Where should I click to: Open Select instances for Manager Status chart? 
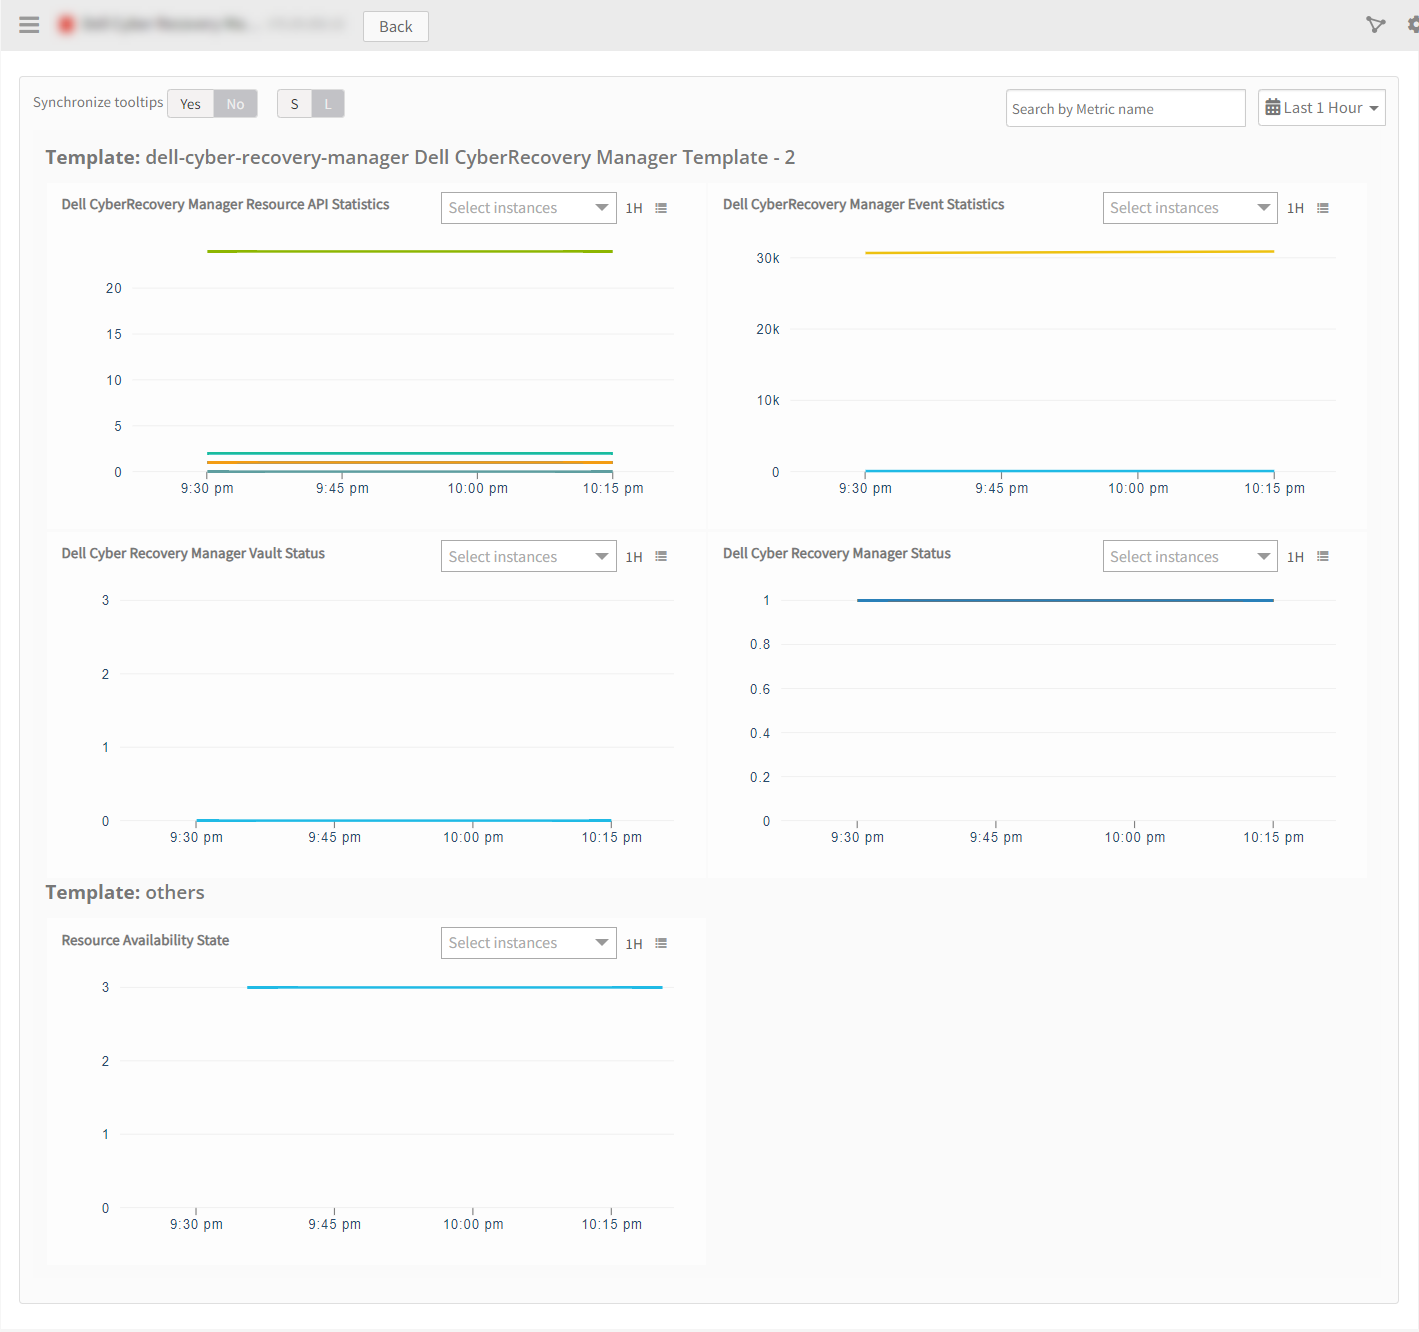1190,557
